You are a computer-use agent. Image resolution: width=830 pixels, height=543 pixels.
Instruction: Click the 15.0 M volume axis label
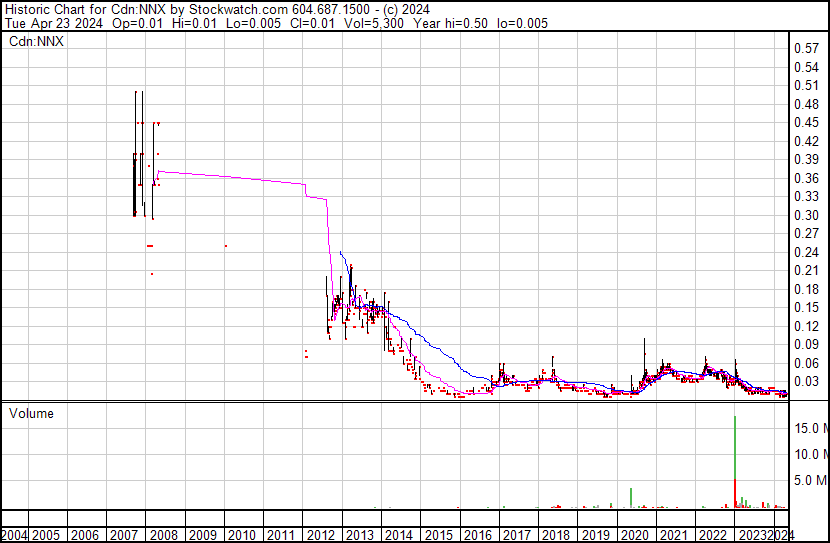[809, 428]
